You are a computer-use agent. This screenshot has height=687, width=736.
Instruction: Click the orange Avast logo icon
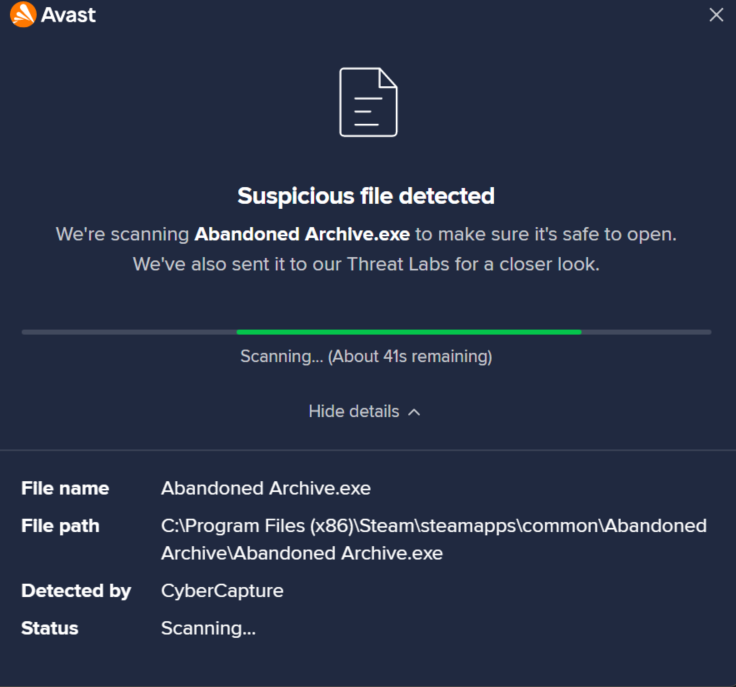[x=22, y=15]
